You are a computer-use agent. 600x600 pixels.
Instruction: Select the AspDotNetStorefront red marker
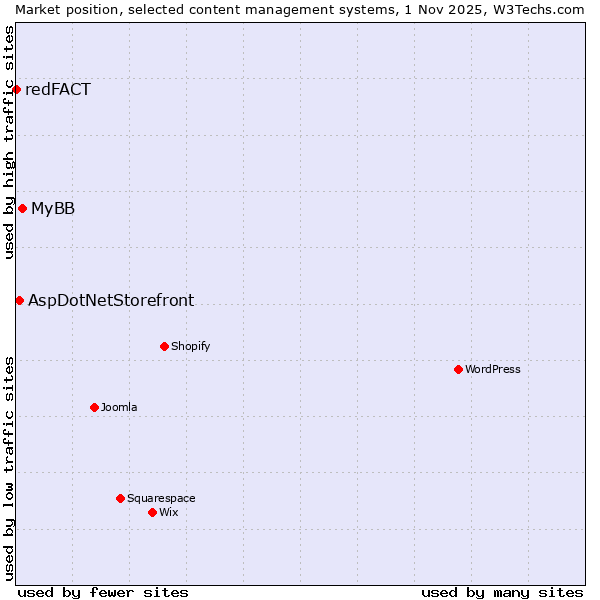[x=19, y=300]
